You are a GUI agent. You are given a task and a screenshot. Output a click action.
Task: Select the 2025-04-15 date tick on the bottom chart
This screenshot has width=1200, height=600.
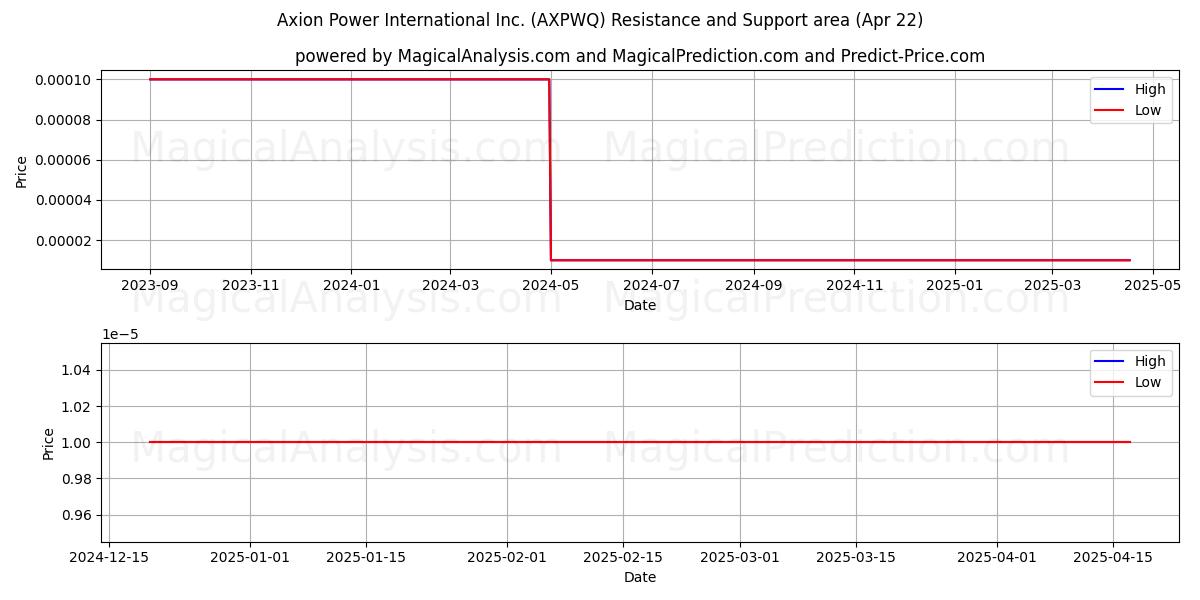click(x=1113, y=556)
